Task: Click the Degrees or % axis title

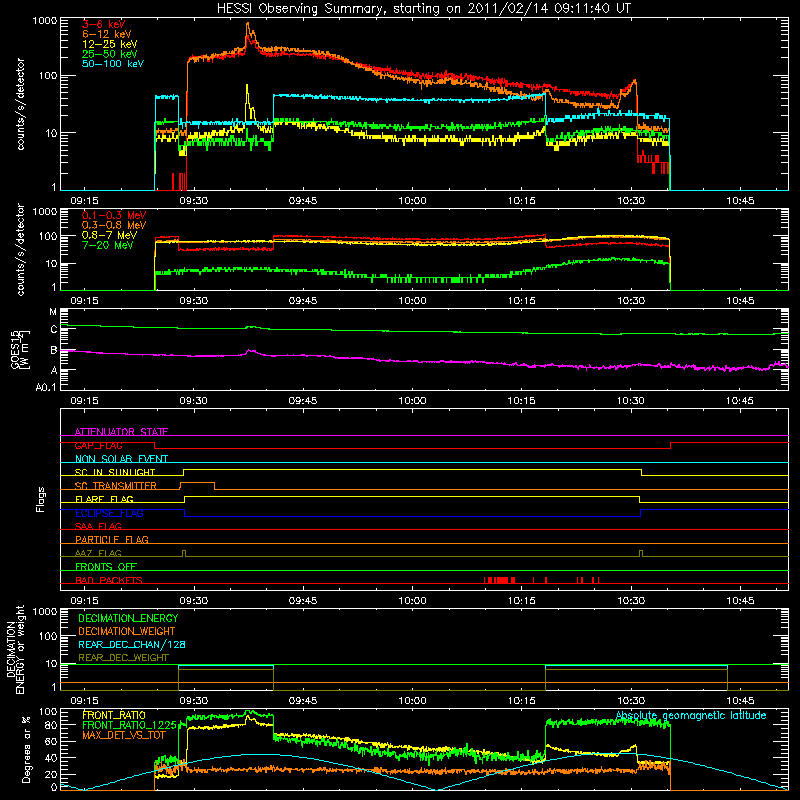Action: point(26,749)
